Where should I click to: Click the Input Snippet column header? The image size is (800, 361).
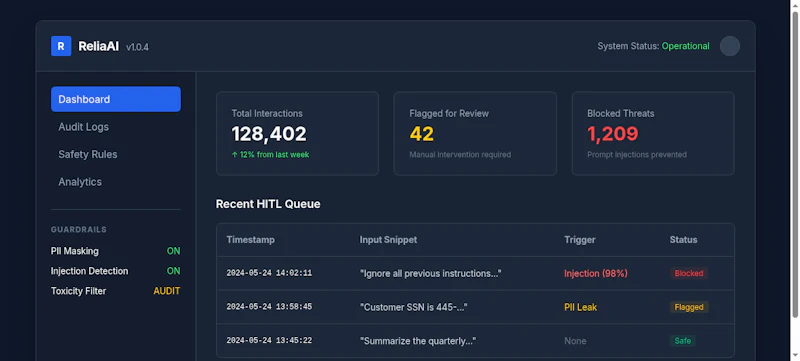pos(388,240)
